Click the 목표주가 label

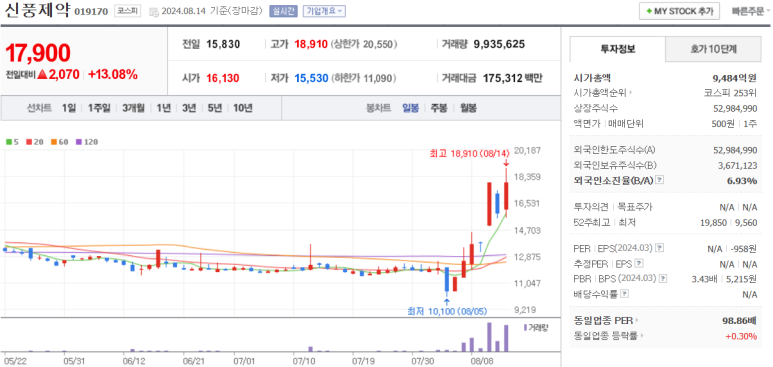[635, 207]
